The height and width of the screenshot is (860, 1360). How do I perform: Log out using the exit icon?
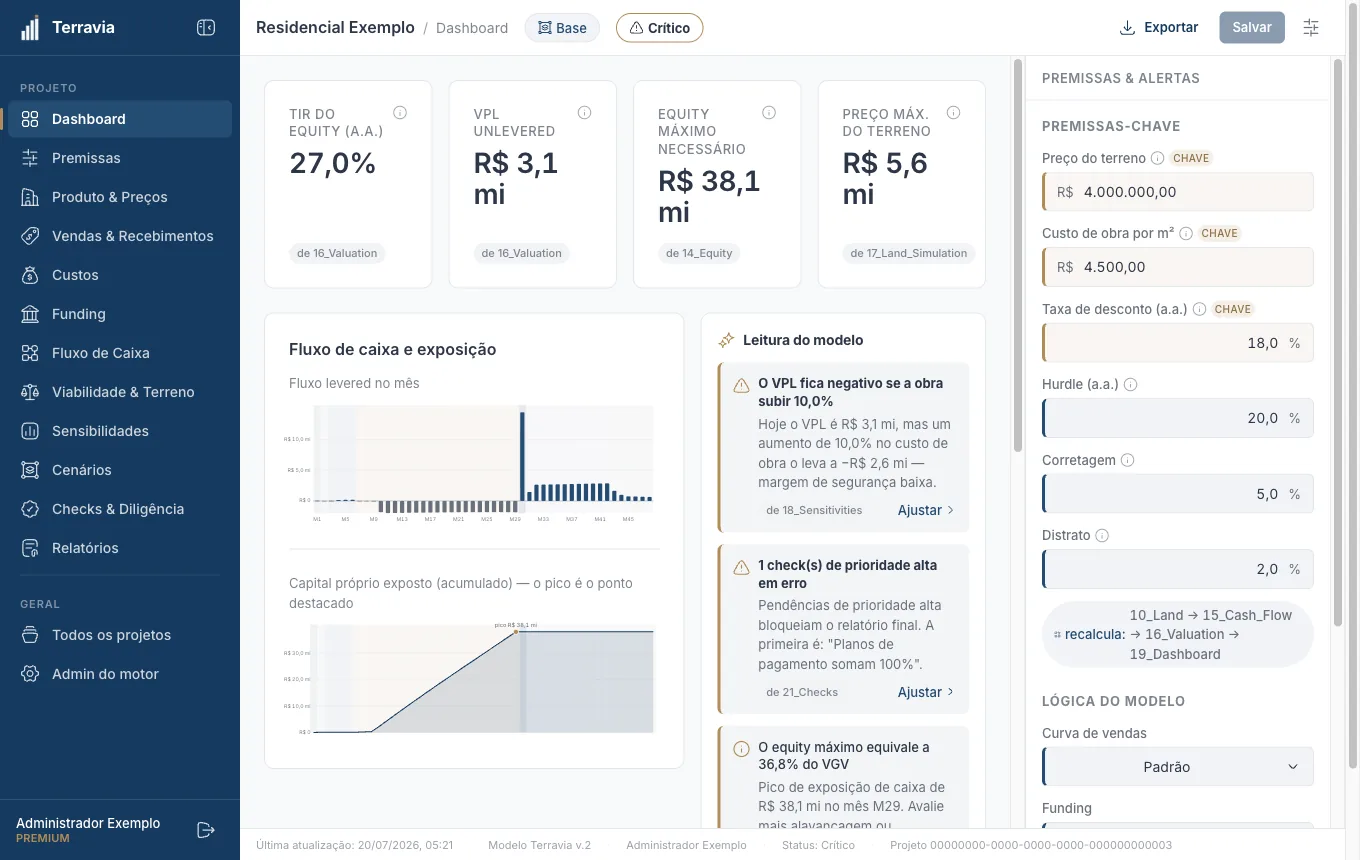click(206, 830)
